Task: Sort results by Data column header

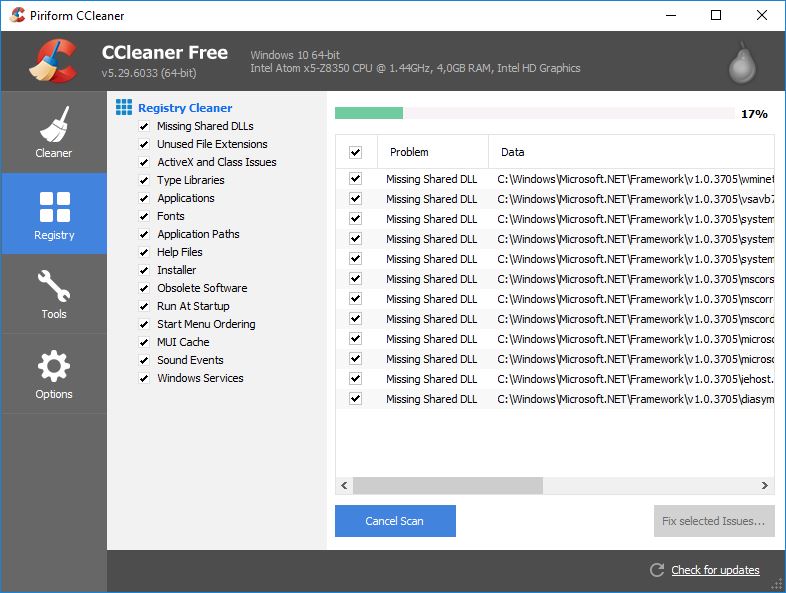Action: [x=631, y=152]
